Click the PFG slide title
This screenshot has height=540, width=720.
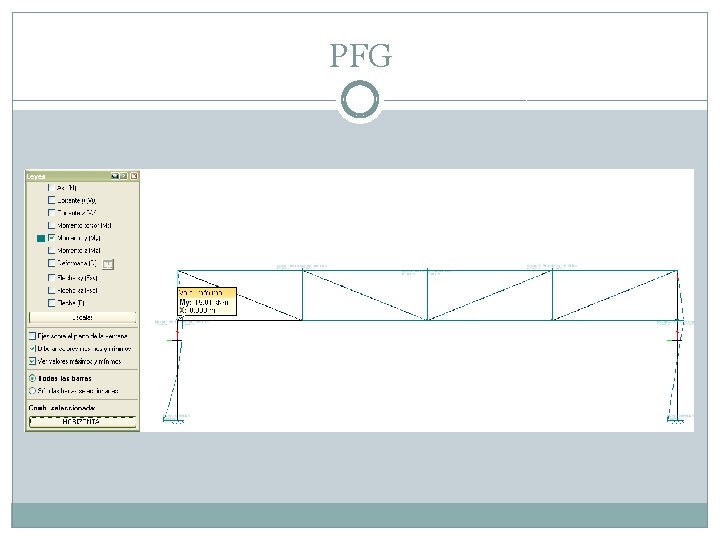click(x=360, y=56)
